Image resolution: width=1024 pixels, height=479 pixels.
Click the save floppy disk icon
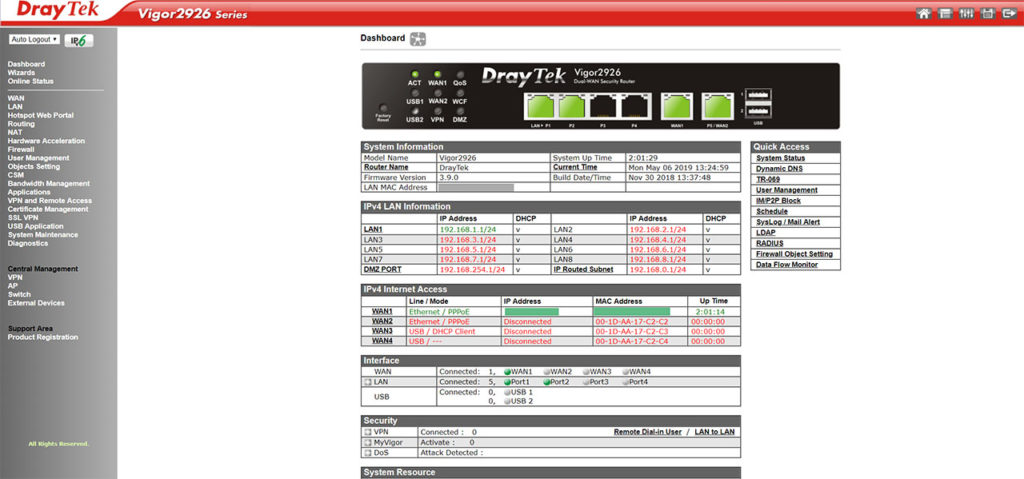pyautogui.click(x=988, y=13)
